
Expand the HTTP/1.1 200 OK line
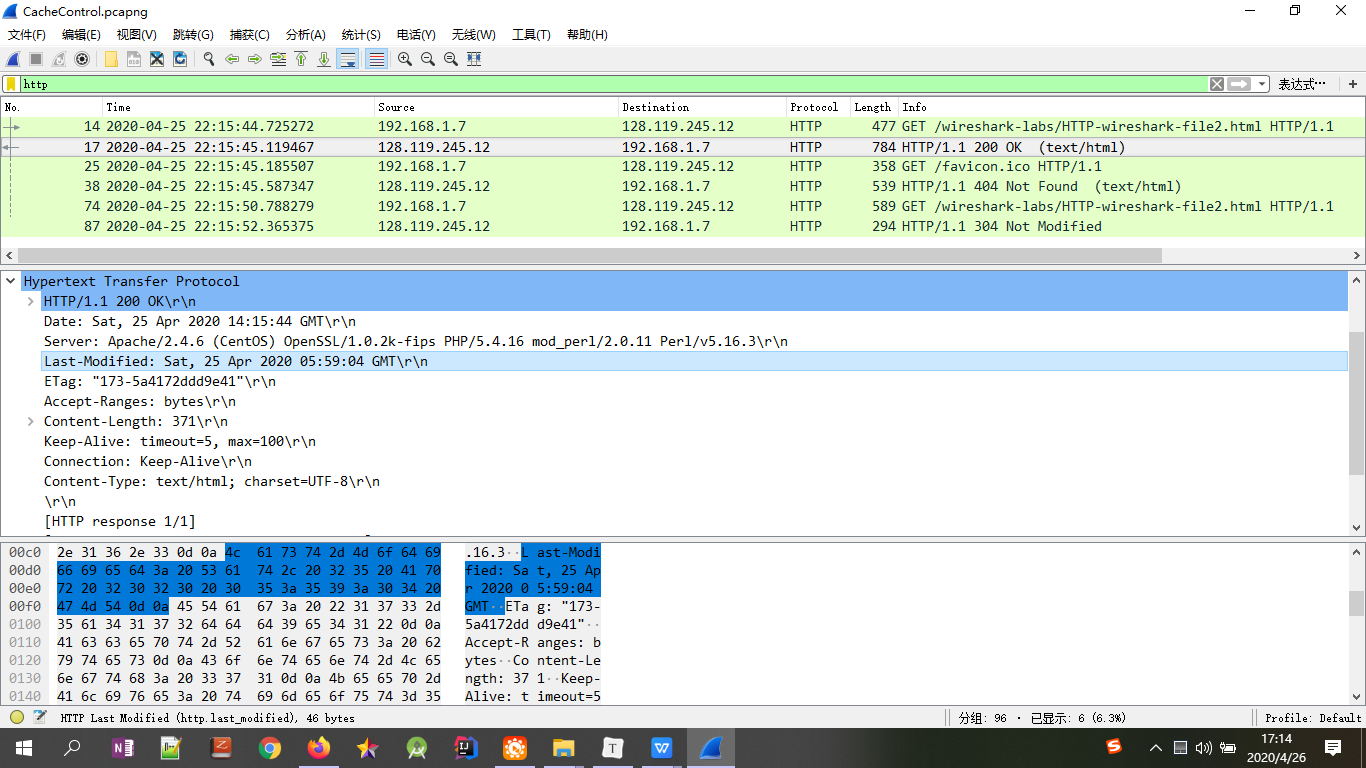pos(31,301)
